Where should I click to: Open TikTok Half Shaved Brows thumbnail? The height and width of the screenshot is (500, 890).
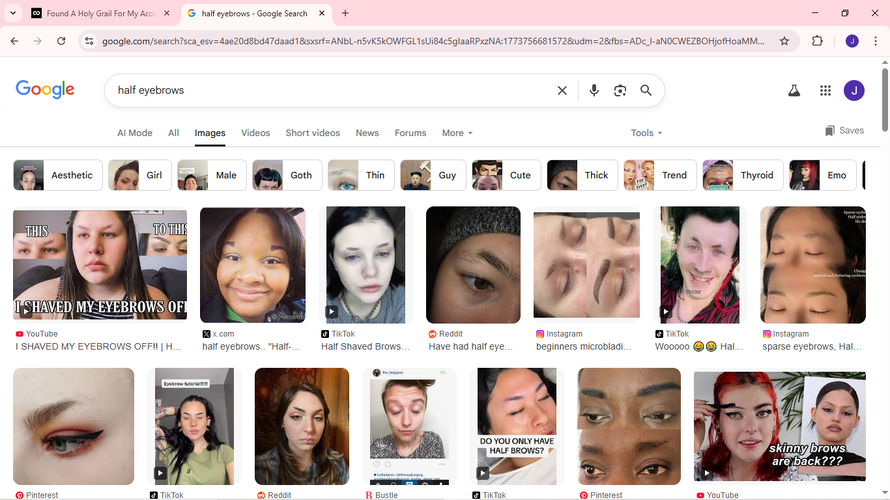pyautogui.click(x=366, y=264)
